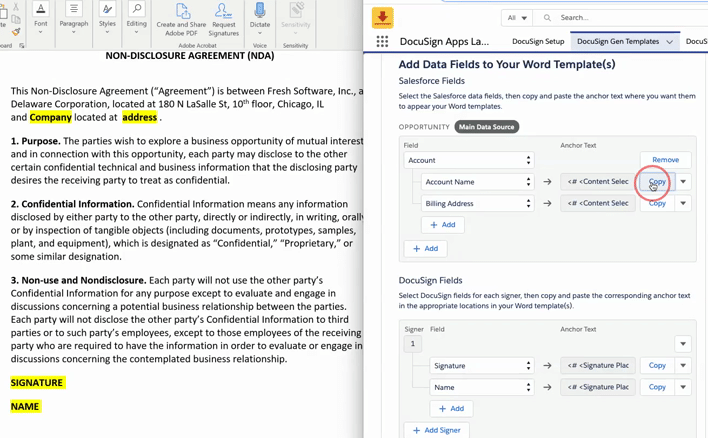Open the Billing Address field selector
708x438 pixels.
pyautogui.click(x=479, y=203)
